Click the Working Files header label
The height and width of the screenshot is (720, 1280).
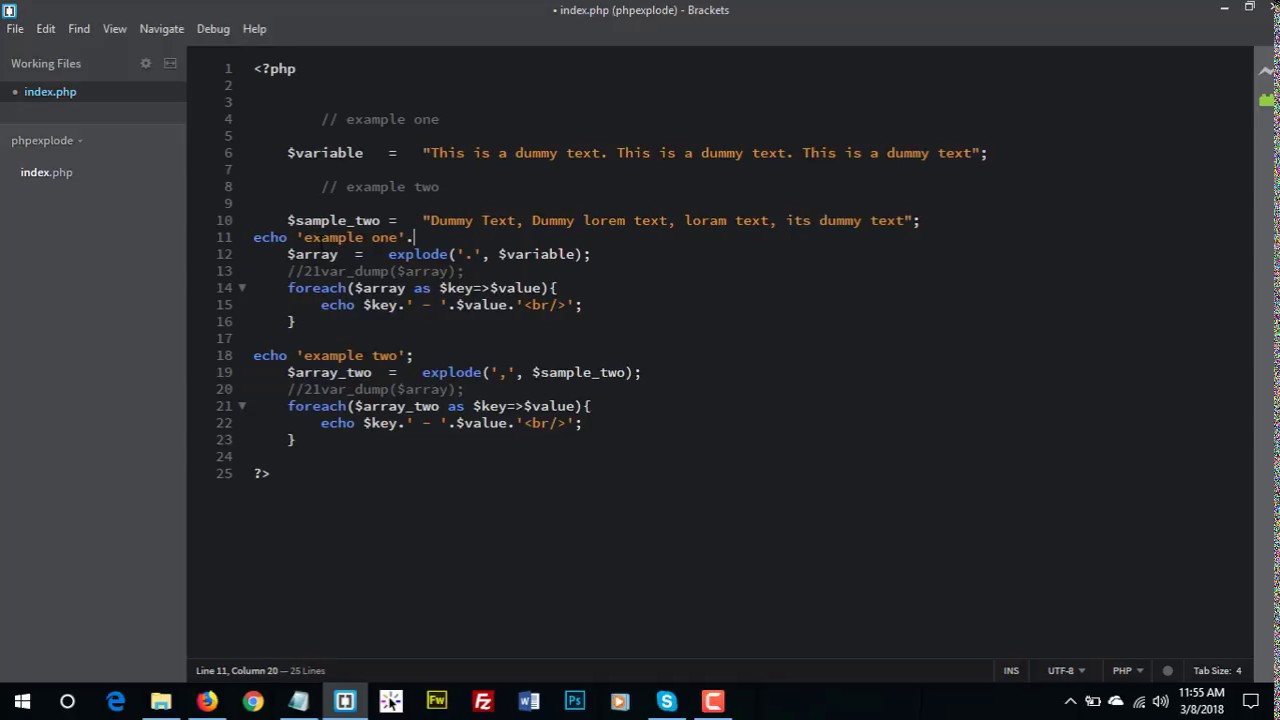pyautogui.click(x=46, y=63)
